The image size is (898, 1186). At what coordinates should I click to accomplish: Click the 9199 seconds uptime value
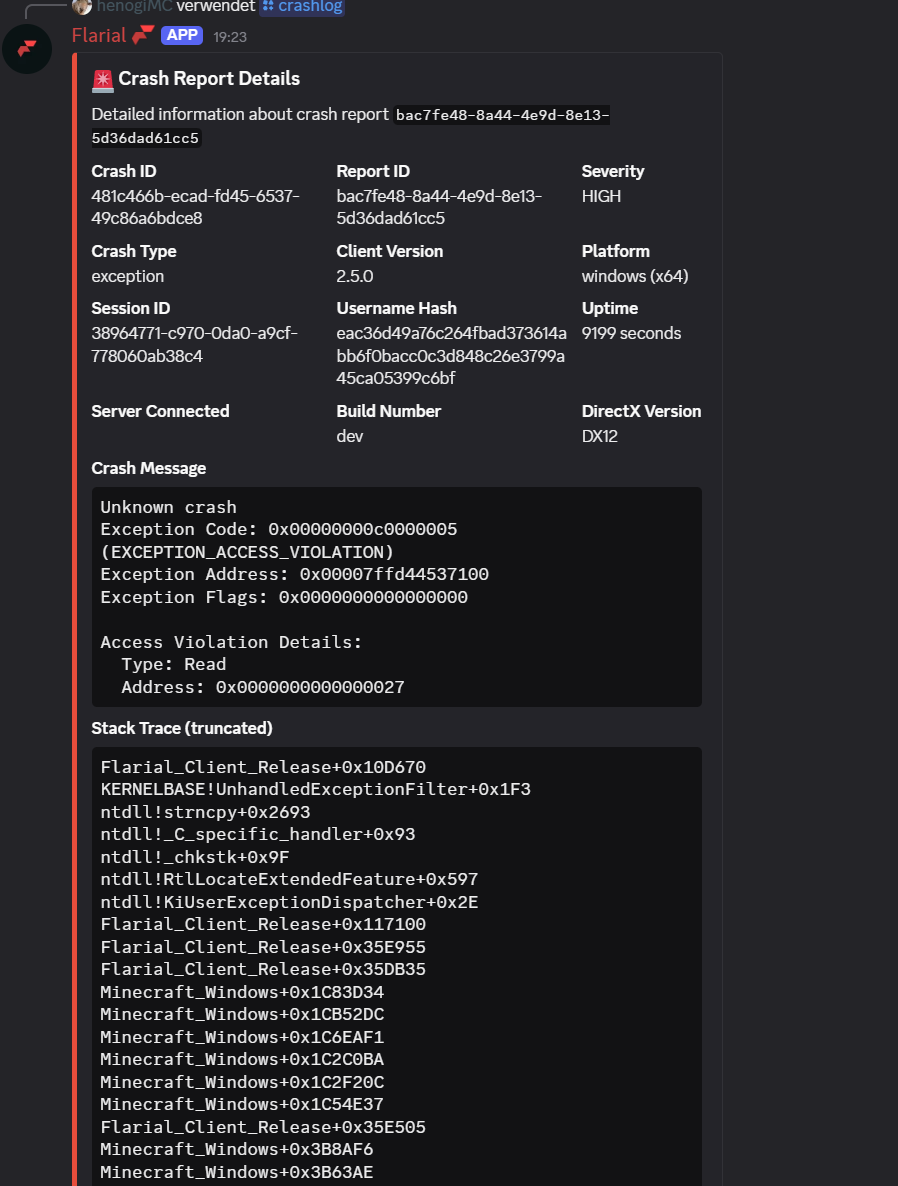tap(631, 333)
